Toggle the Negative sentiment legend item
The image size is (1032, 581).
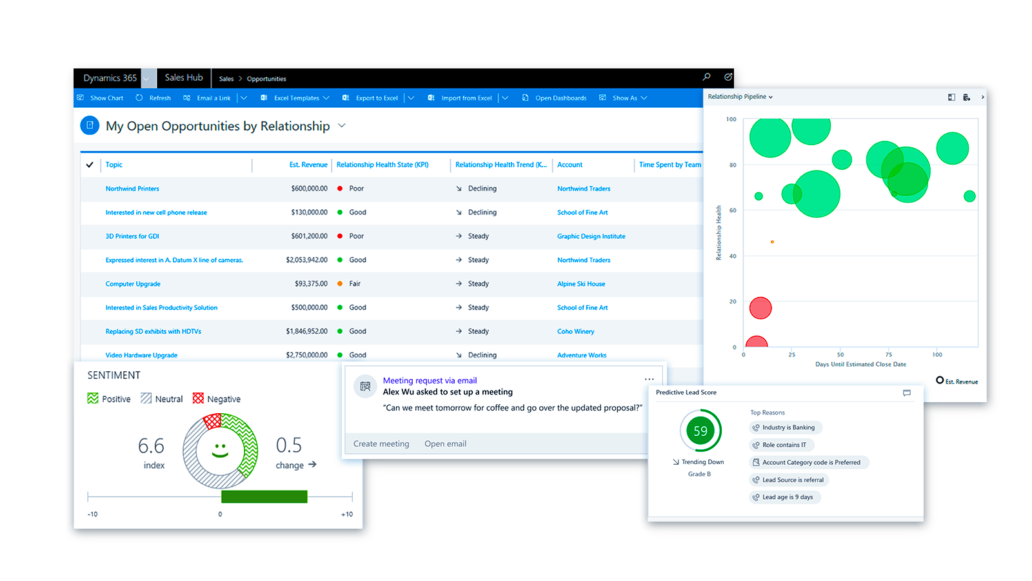point(216,399)
